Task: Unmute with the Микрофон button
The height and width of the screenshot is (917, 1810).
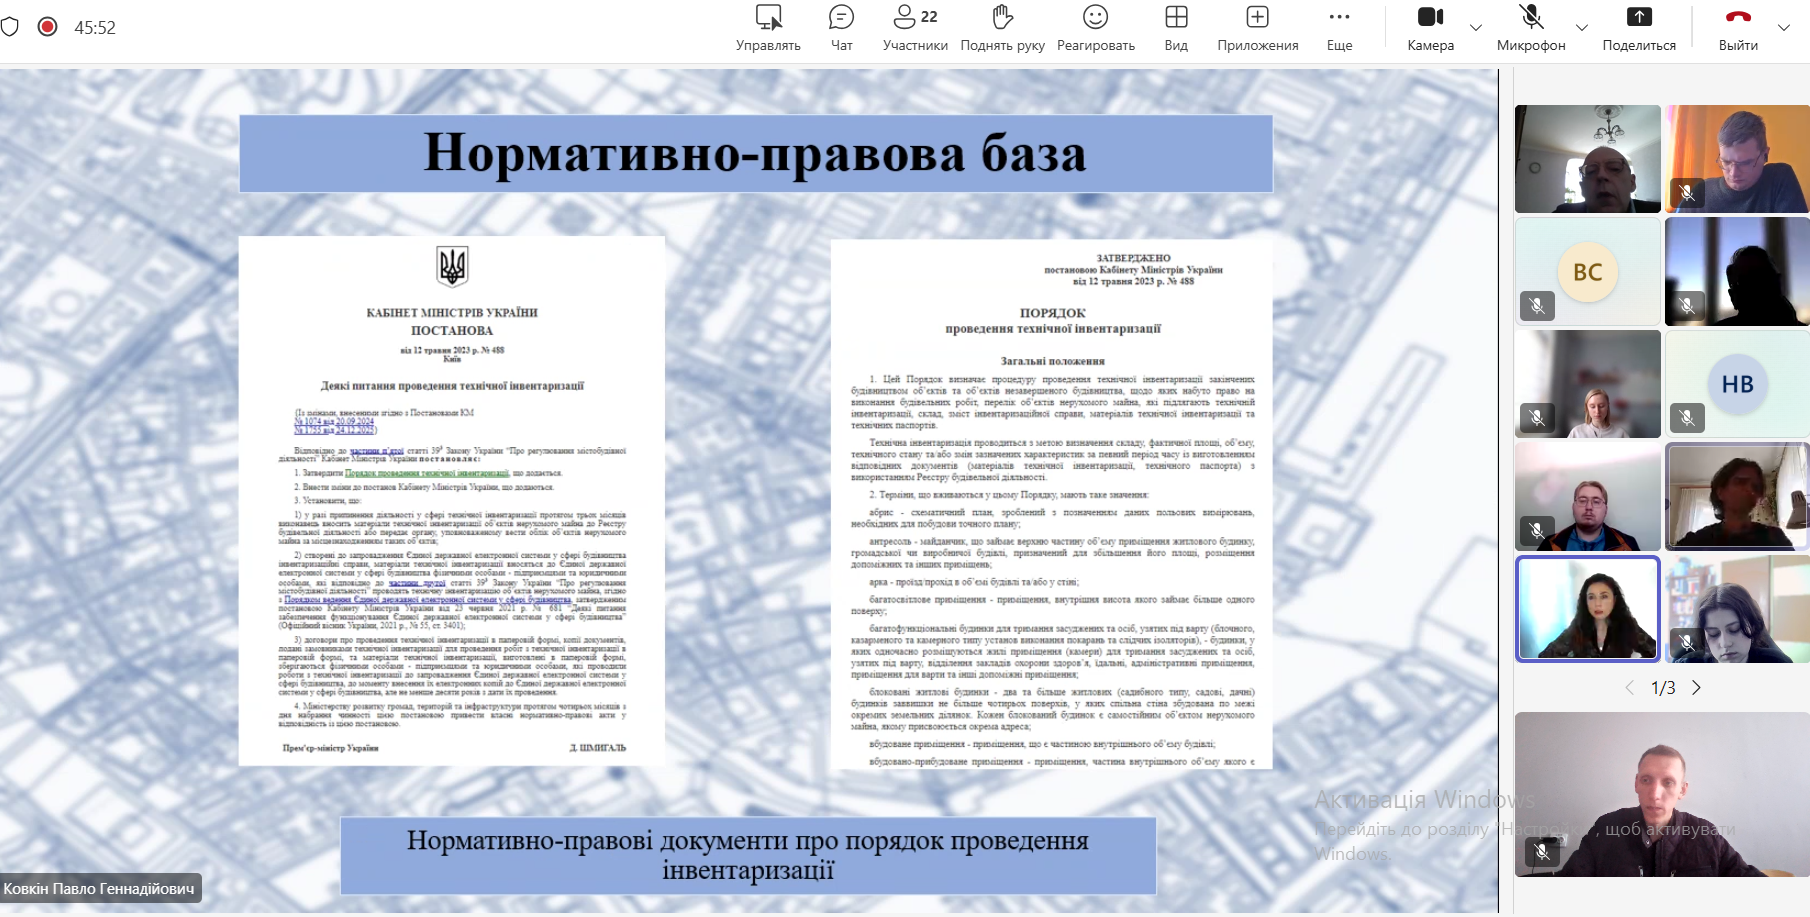Action: [x=1530, y=28]
